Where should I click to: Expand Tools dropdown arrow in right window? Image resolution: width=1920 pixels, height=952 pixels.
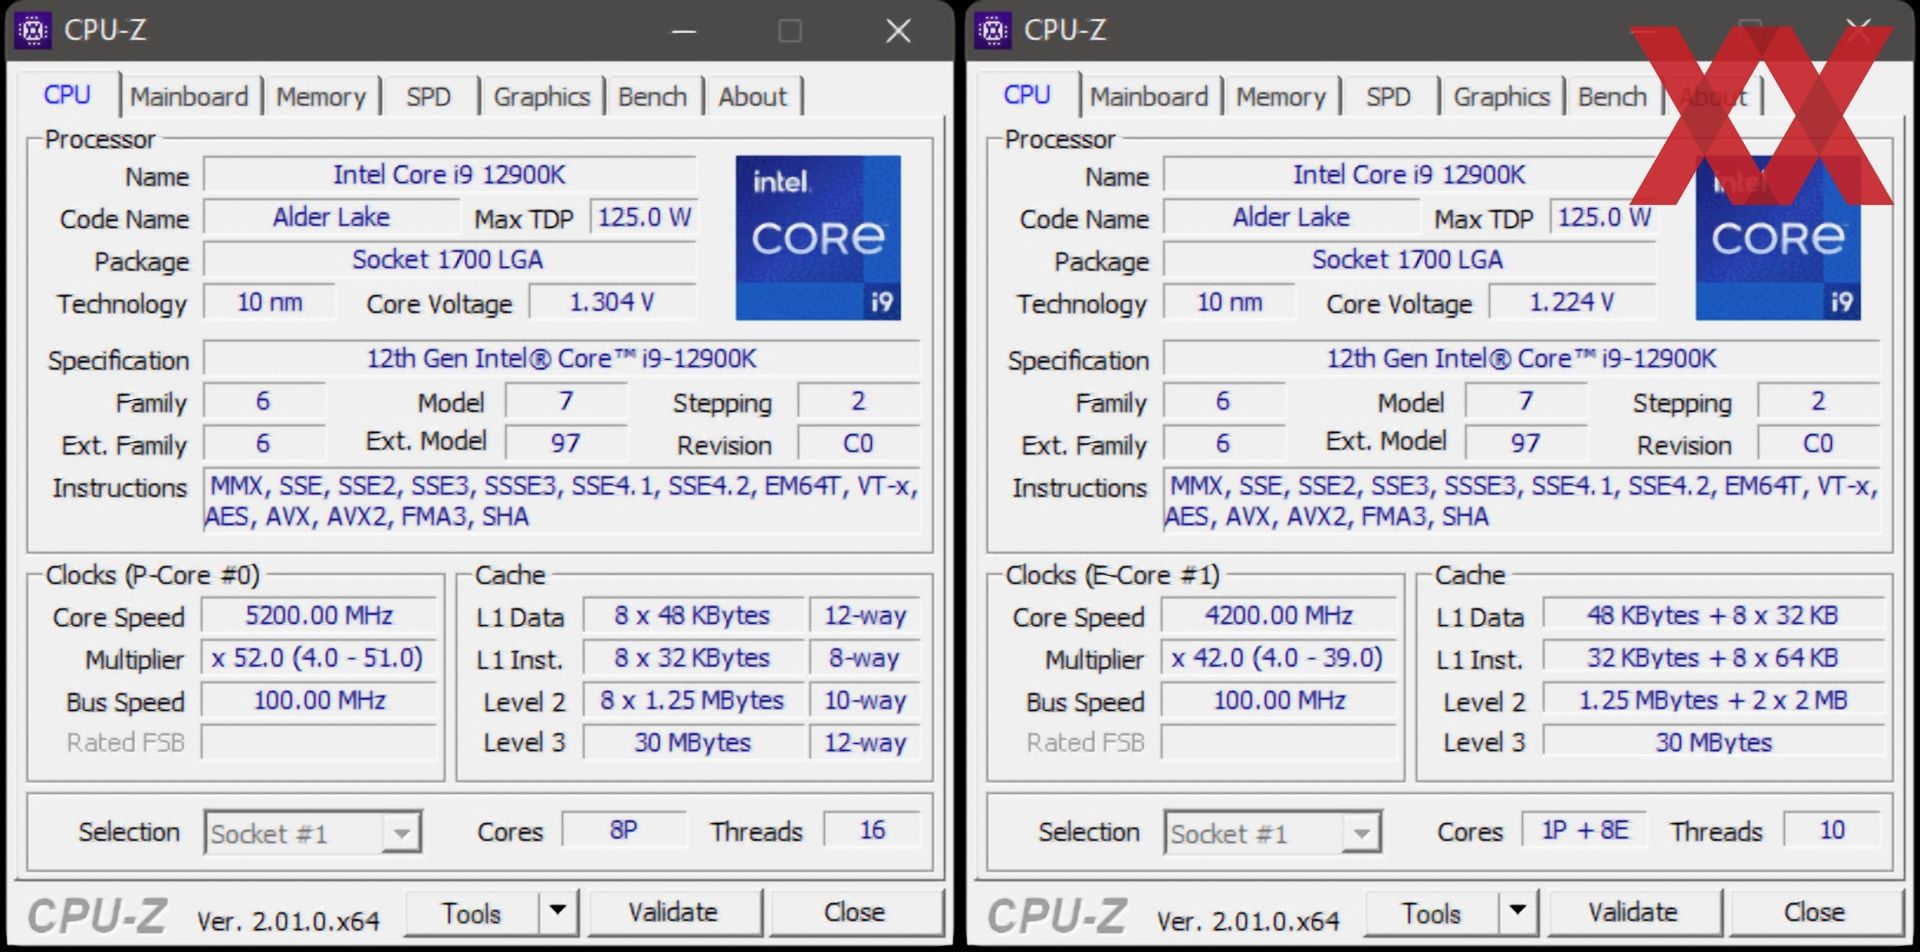(x=1518, y=911)
